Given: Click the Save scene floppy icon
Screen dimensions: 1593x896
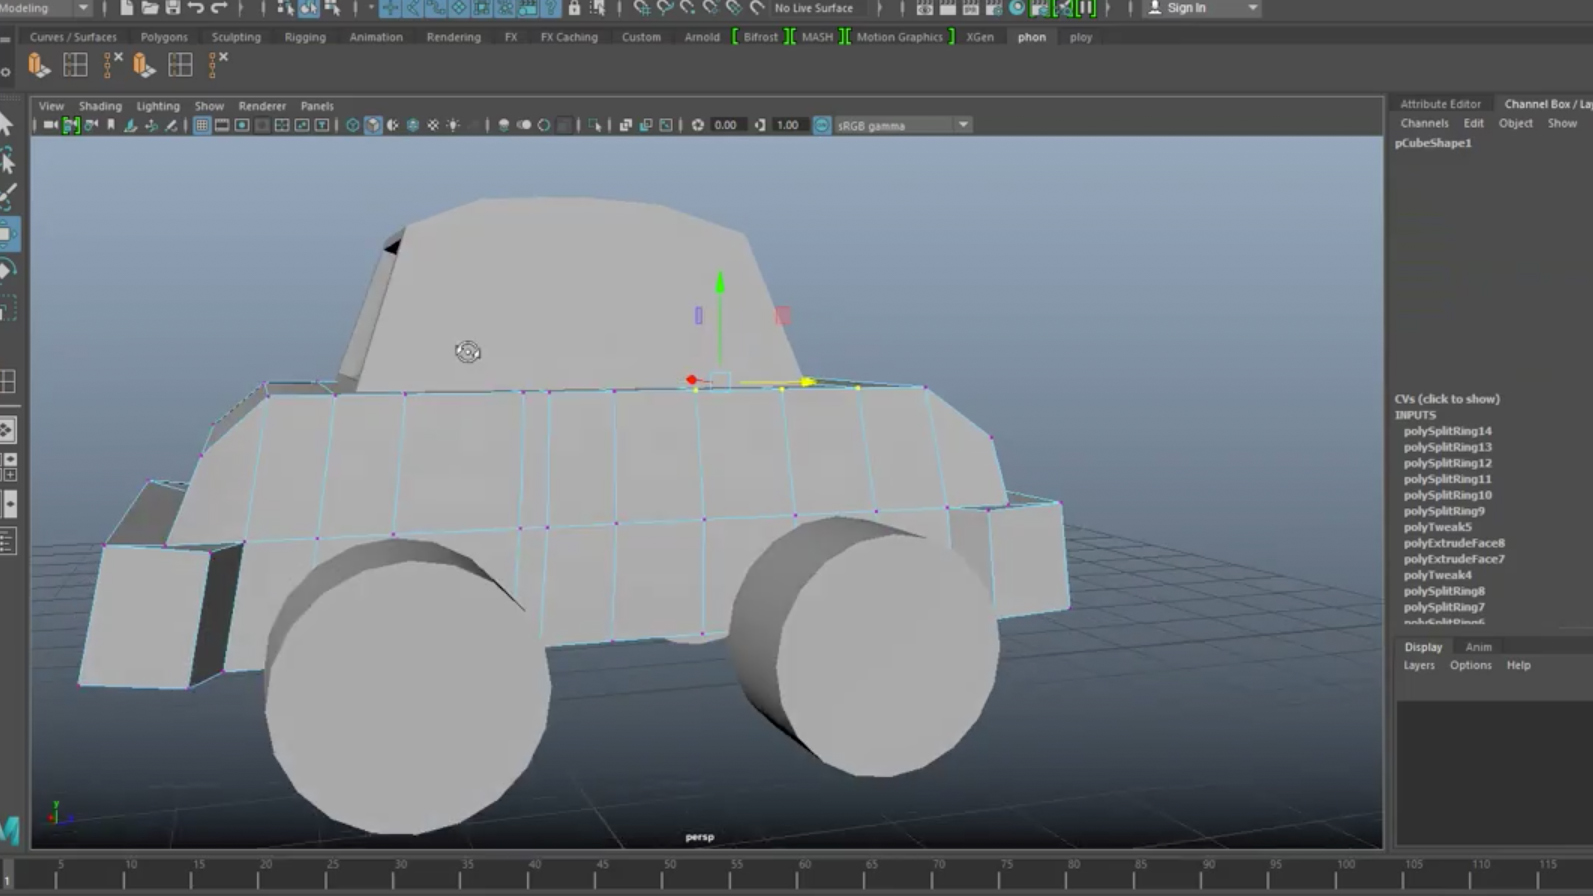Looking at the screenshot, I should tap(172, 8).
